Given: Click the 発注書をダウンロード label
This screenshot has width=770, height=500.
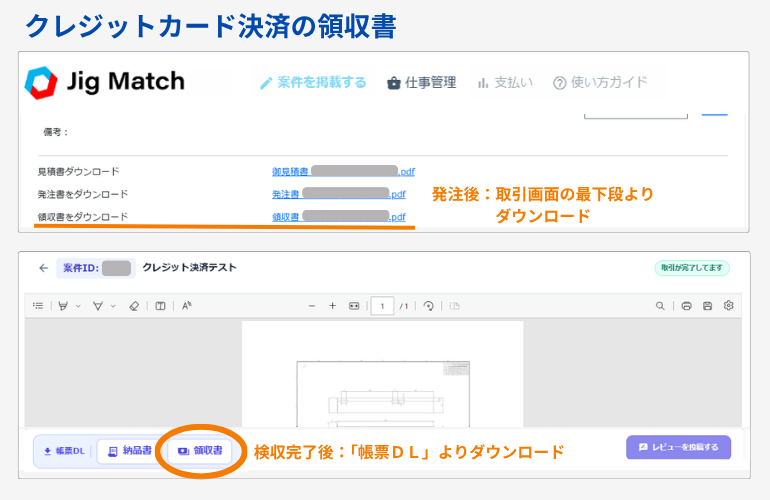Looking at the screenshot, I should pos(83,194).
